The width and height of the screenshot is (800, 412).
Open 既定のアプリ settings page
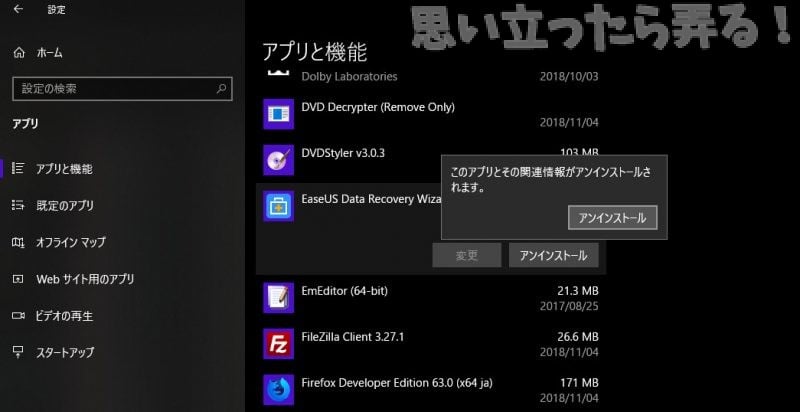coord(65,205)
